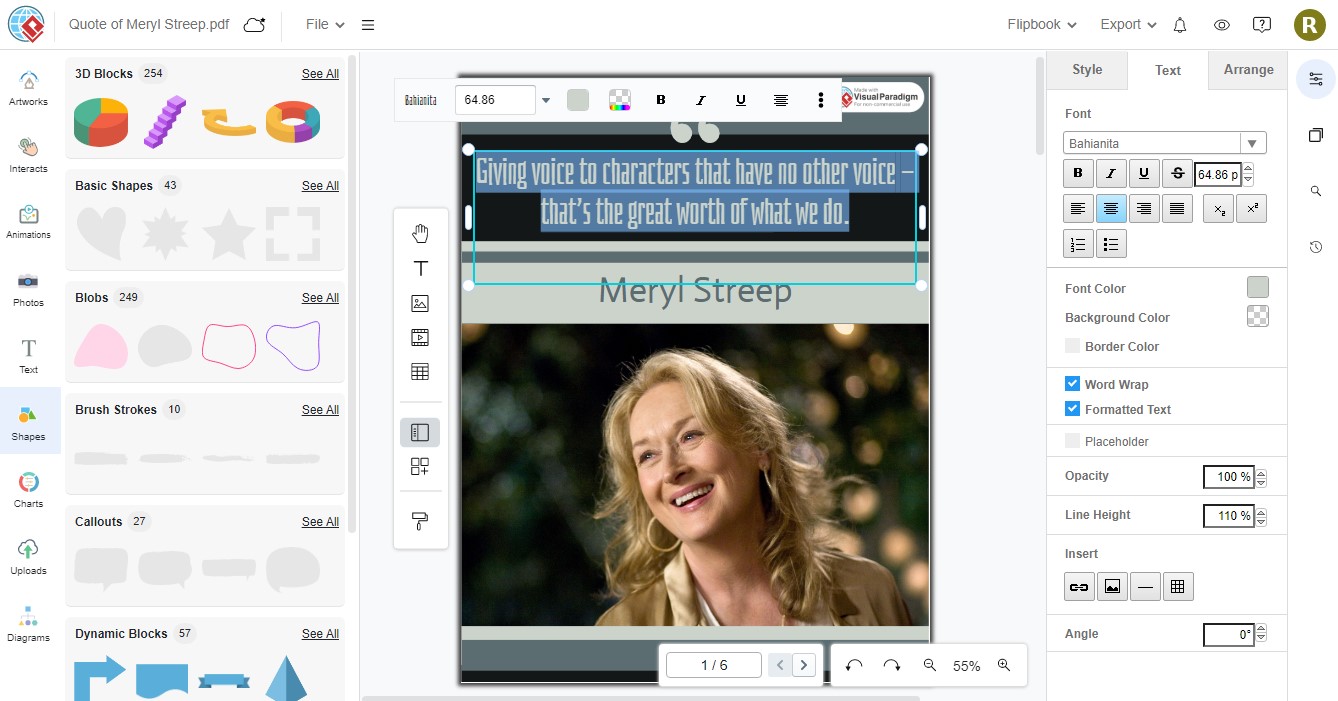The width and height of the screenshot is (1338, 701).
Task: Switch to the Arrange tab
Action: click(x=1248, y=70)
